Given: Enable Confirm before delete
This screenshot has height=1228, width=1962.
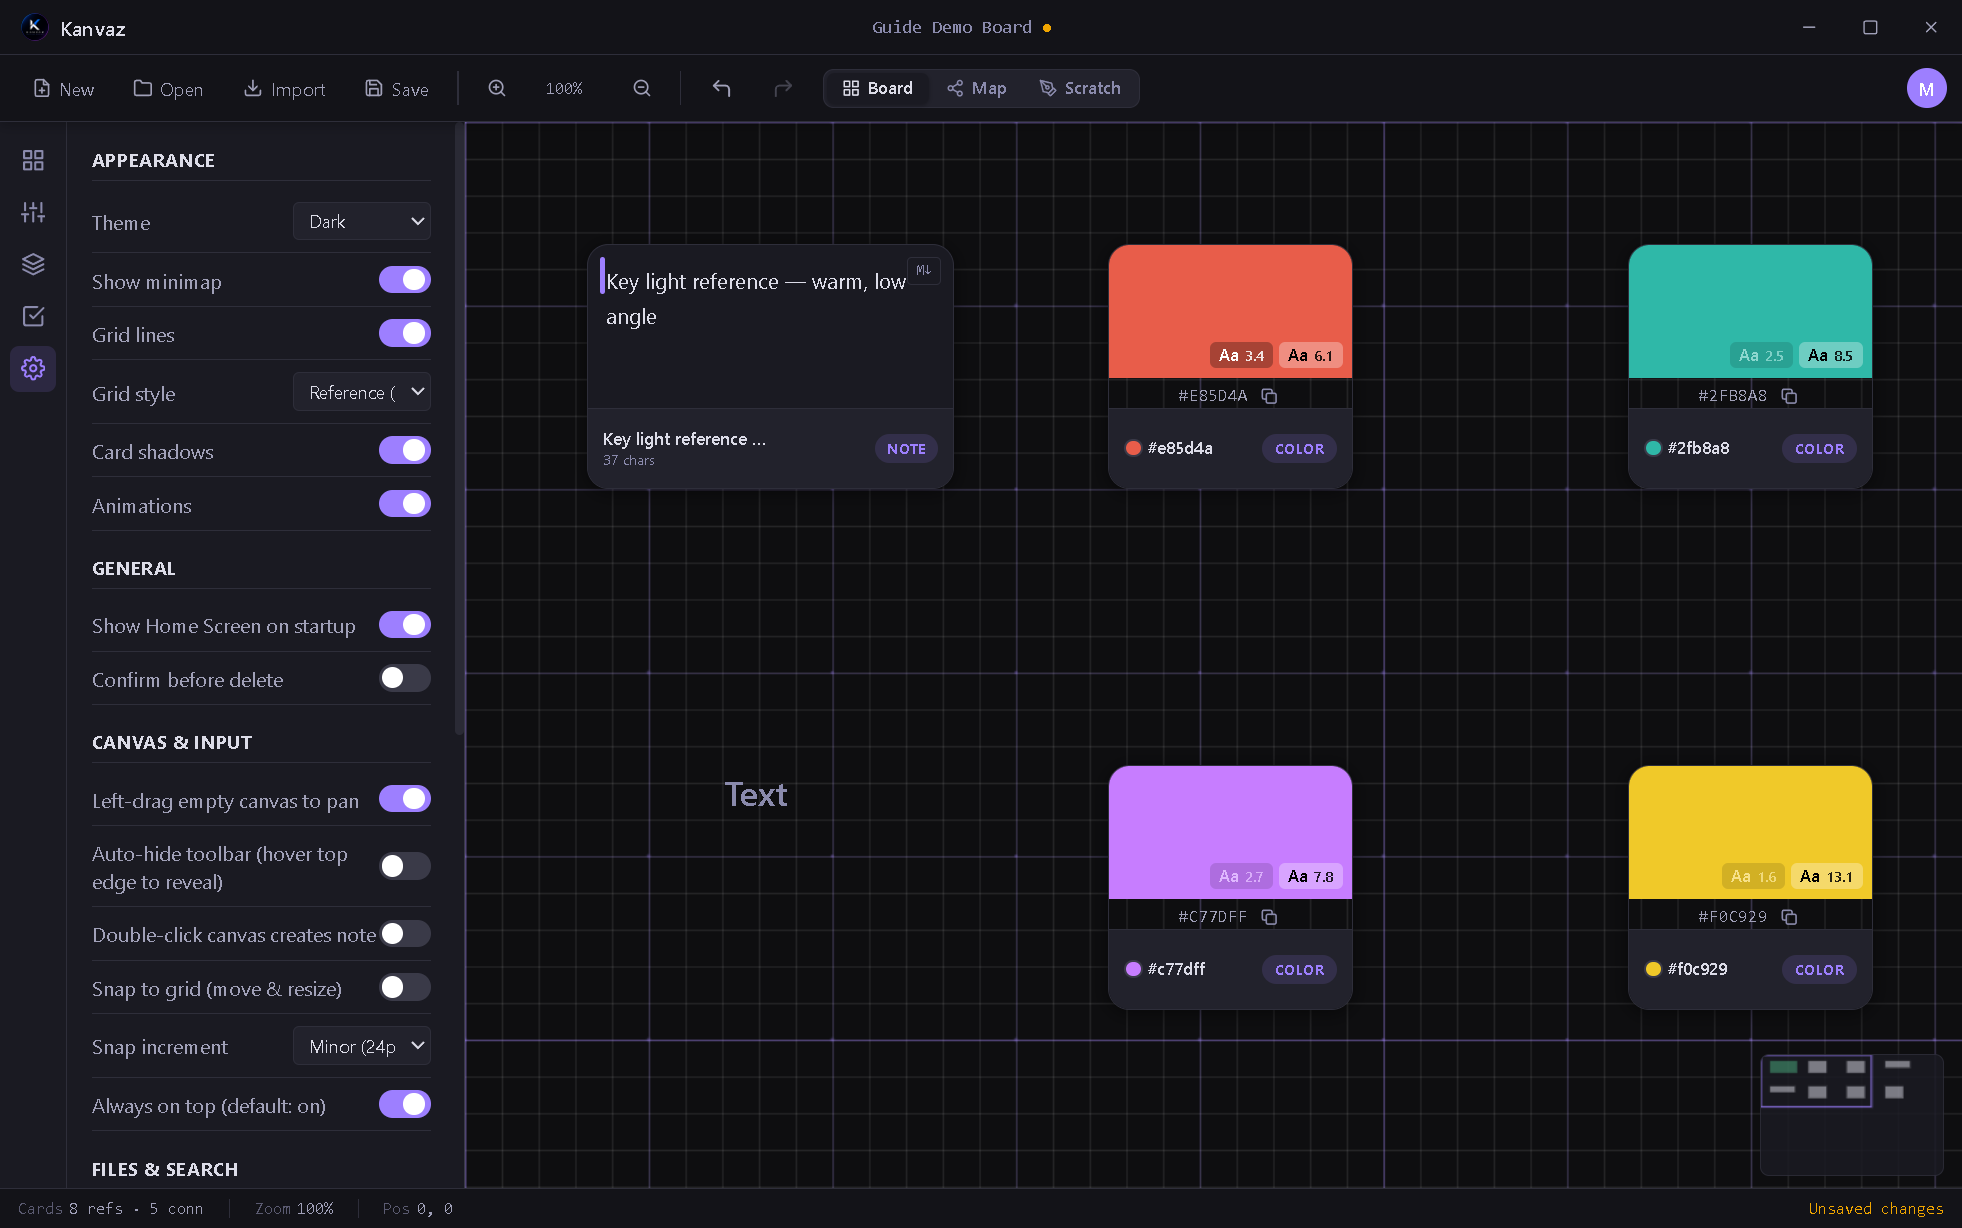Looking at the screenshot, I should click(x=405, y=678).
